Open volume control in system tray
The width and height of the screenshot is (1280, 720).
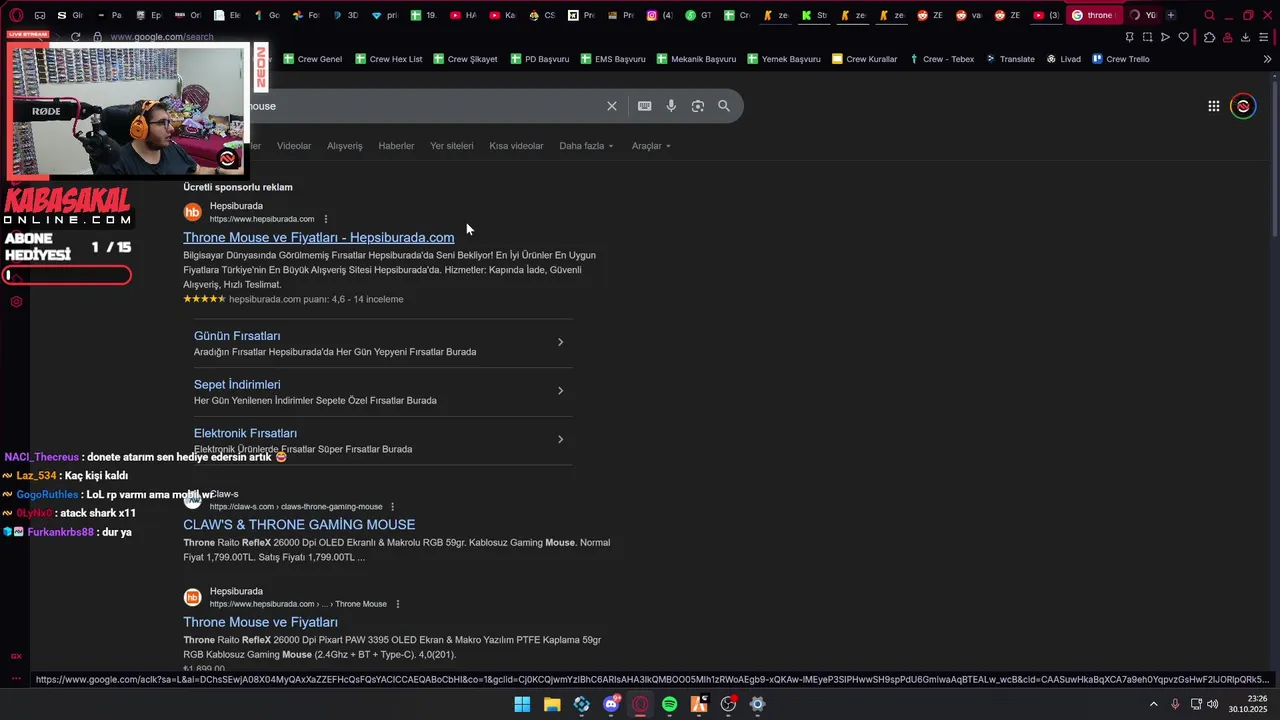point(1212,704)
